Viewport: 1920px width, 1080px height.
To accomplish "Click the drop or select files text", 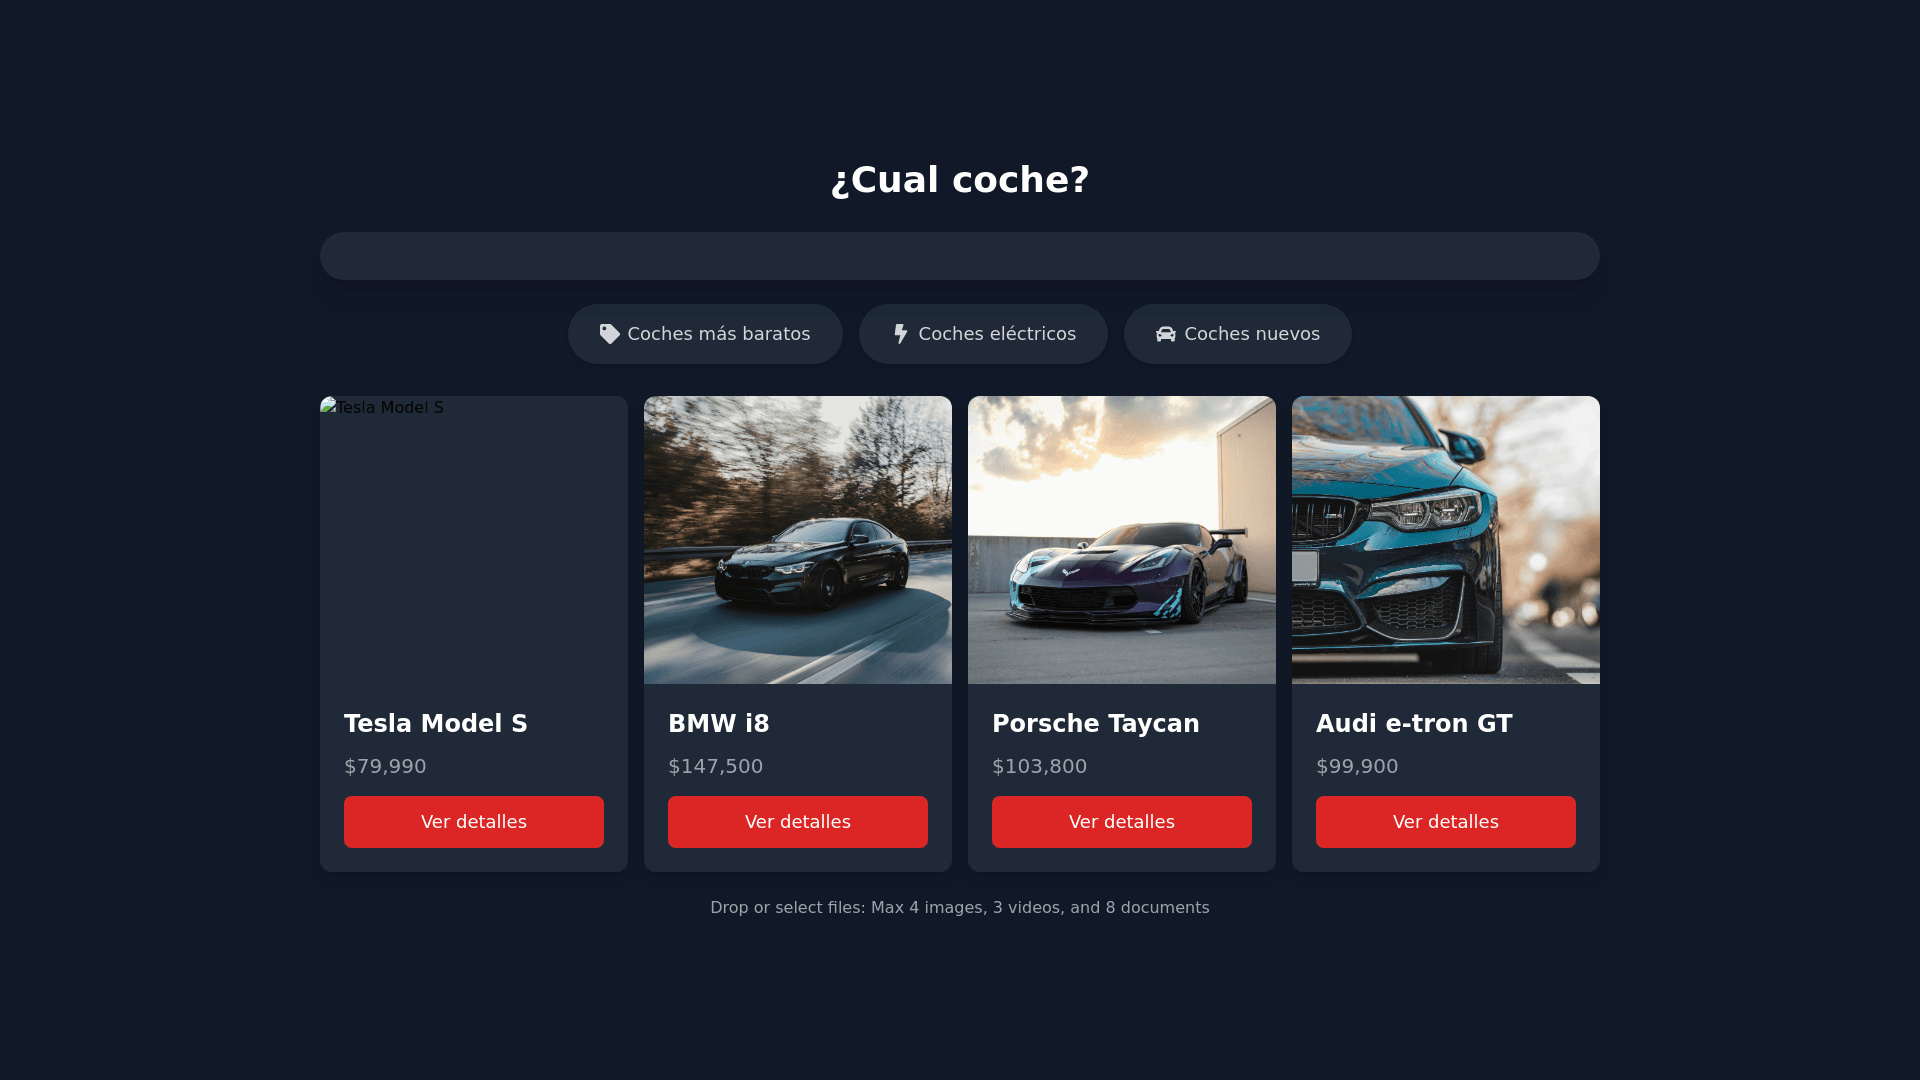I will [960, 908].
